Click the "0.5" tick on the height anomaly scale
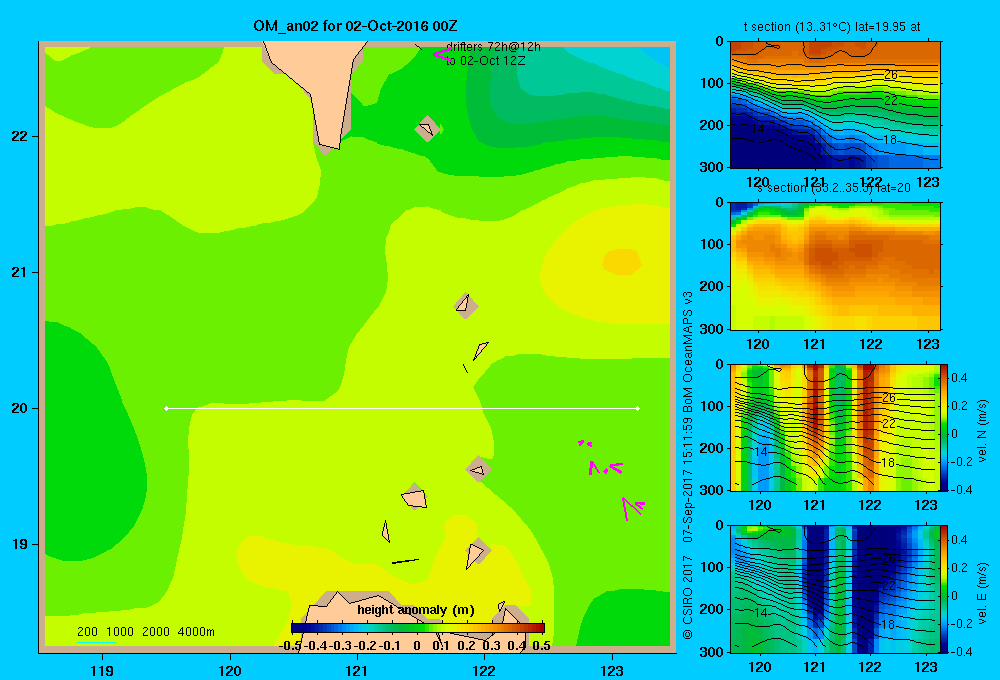The width and height of the screenshot is (1000, 680). (541, 646)
